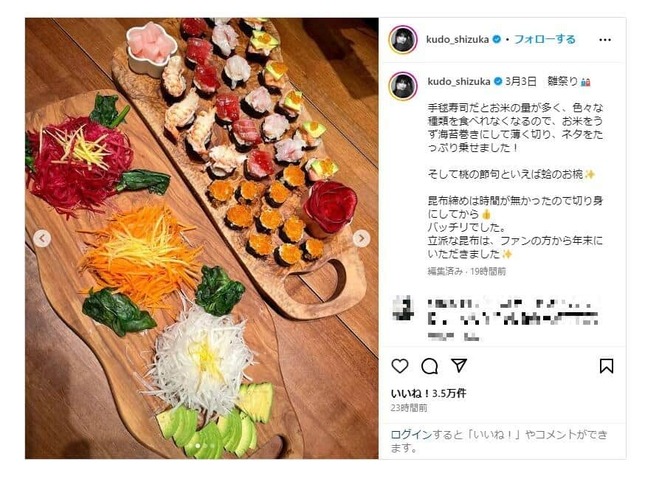Like the post with the heart icon
Image resolution: width=645 pixels, height=479 pixels.
399,366
